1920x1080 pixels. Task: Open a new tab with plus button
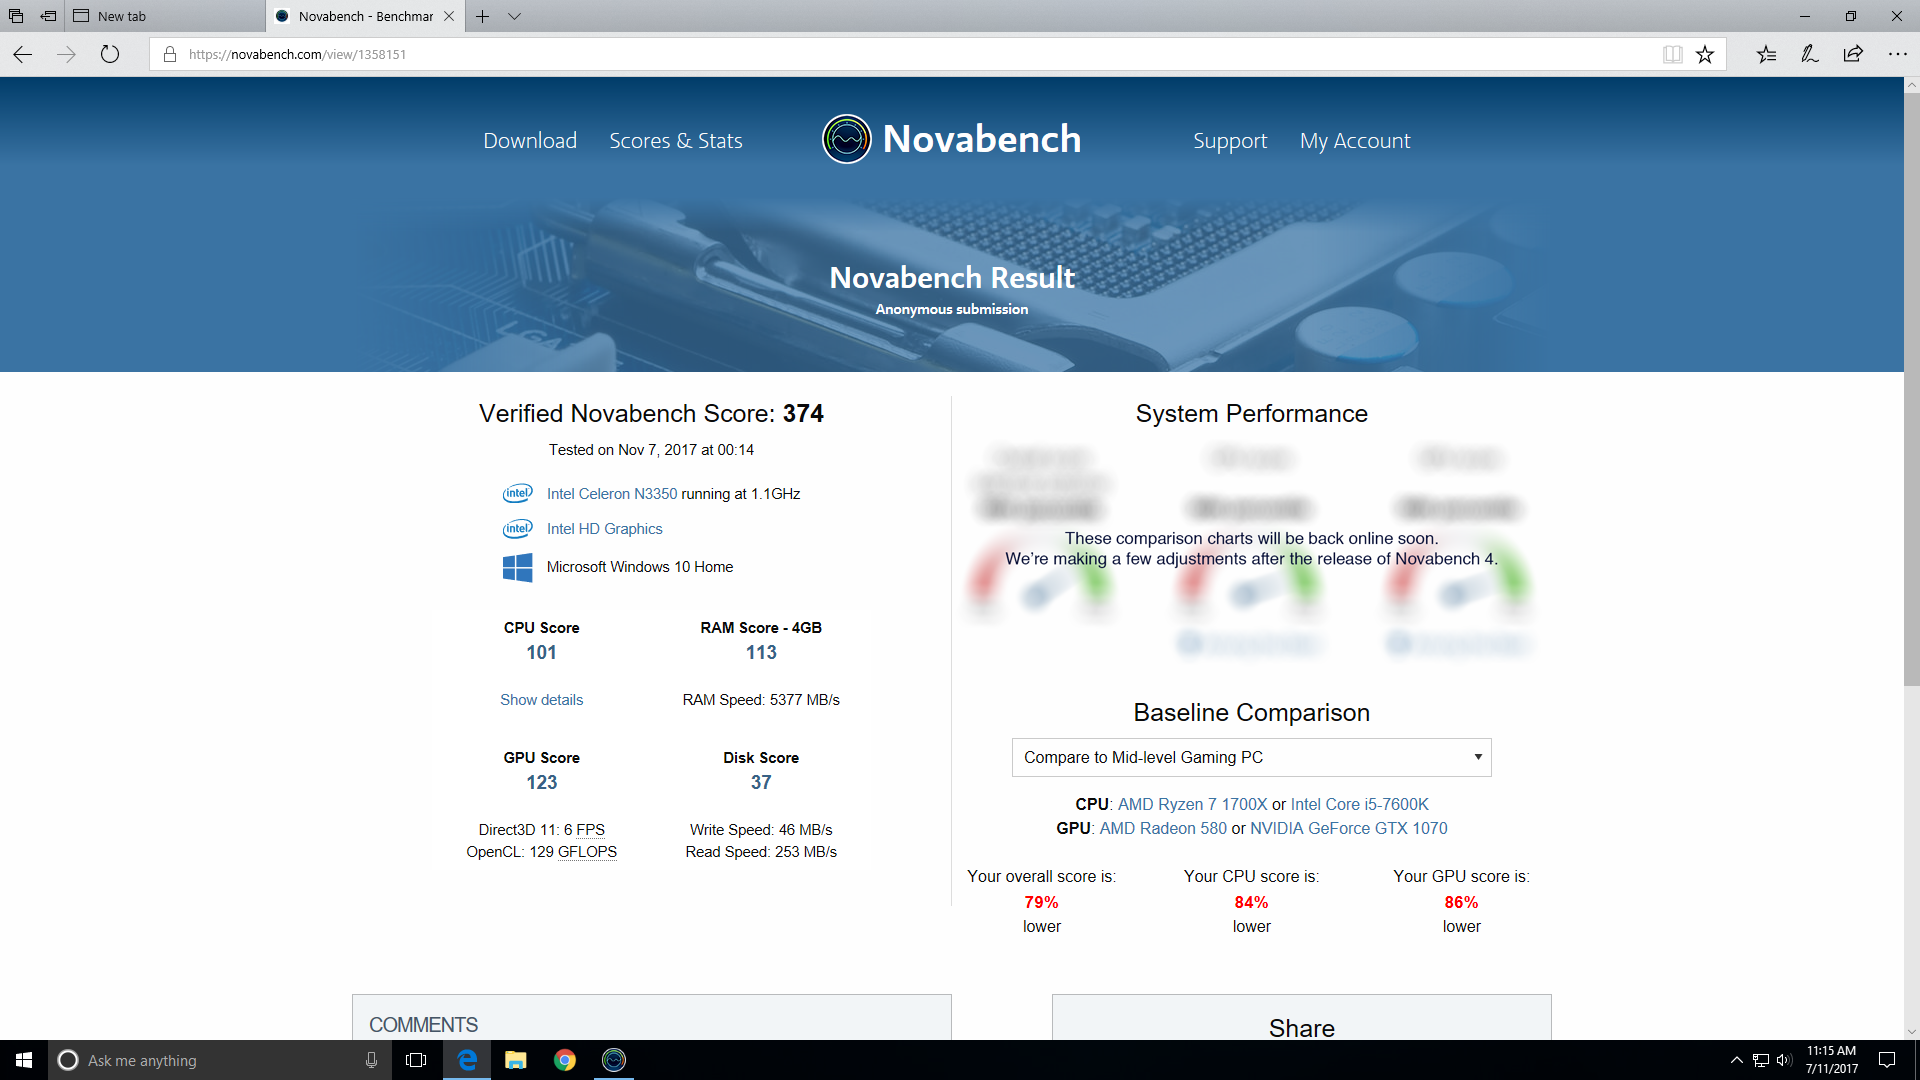coord(482,16)
